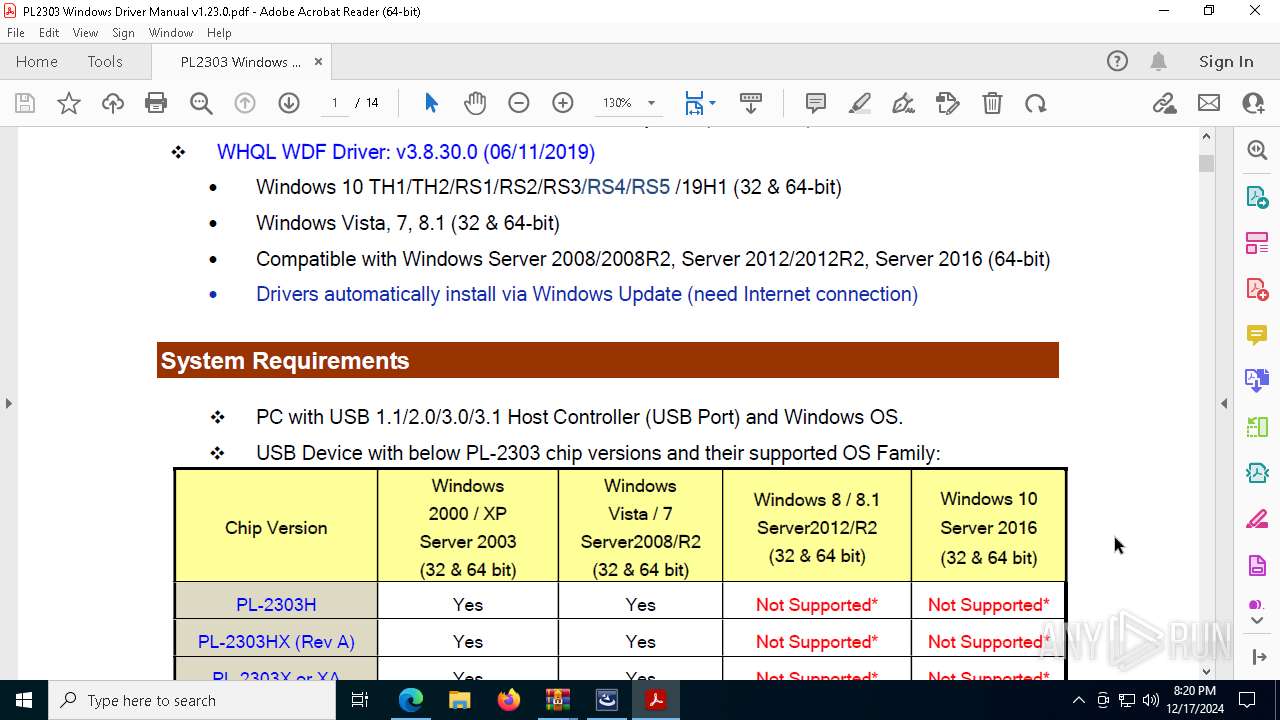
Task: Click the Redact sidebar tool icon
Action: point(1257,566)
